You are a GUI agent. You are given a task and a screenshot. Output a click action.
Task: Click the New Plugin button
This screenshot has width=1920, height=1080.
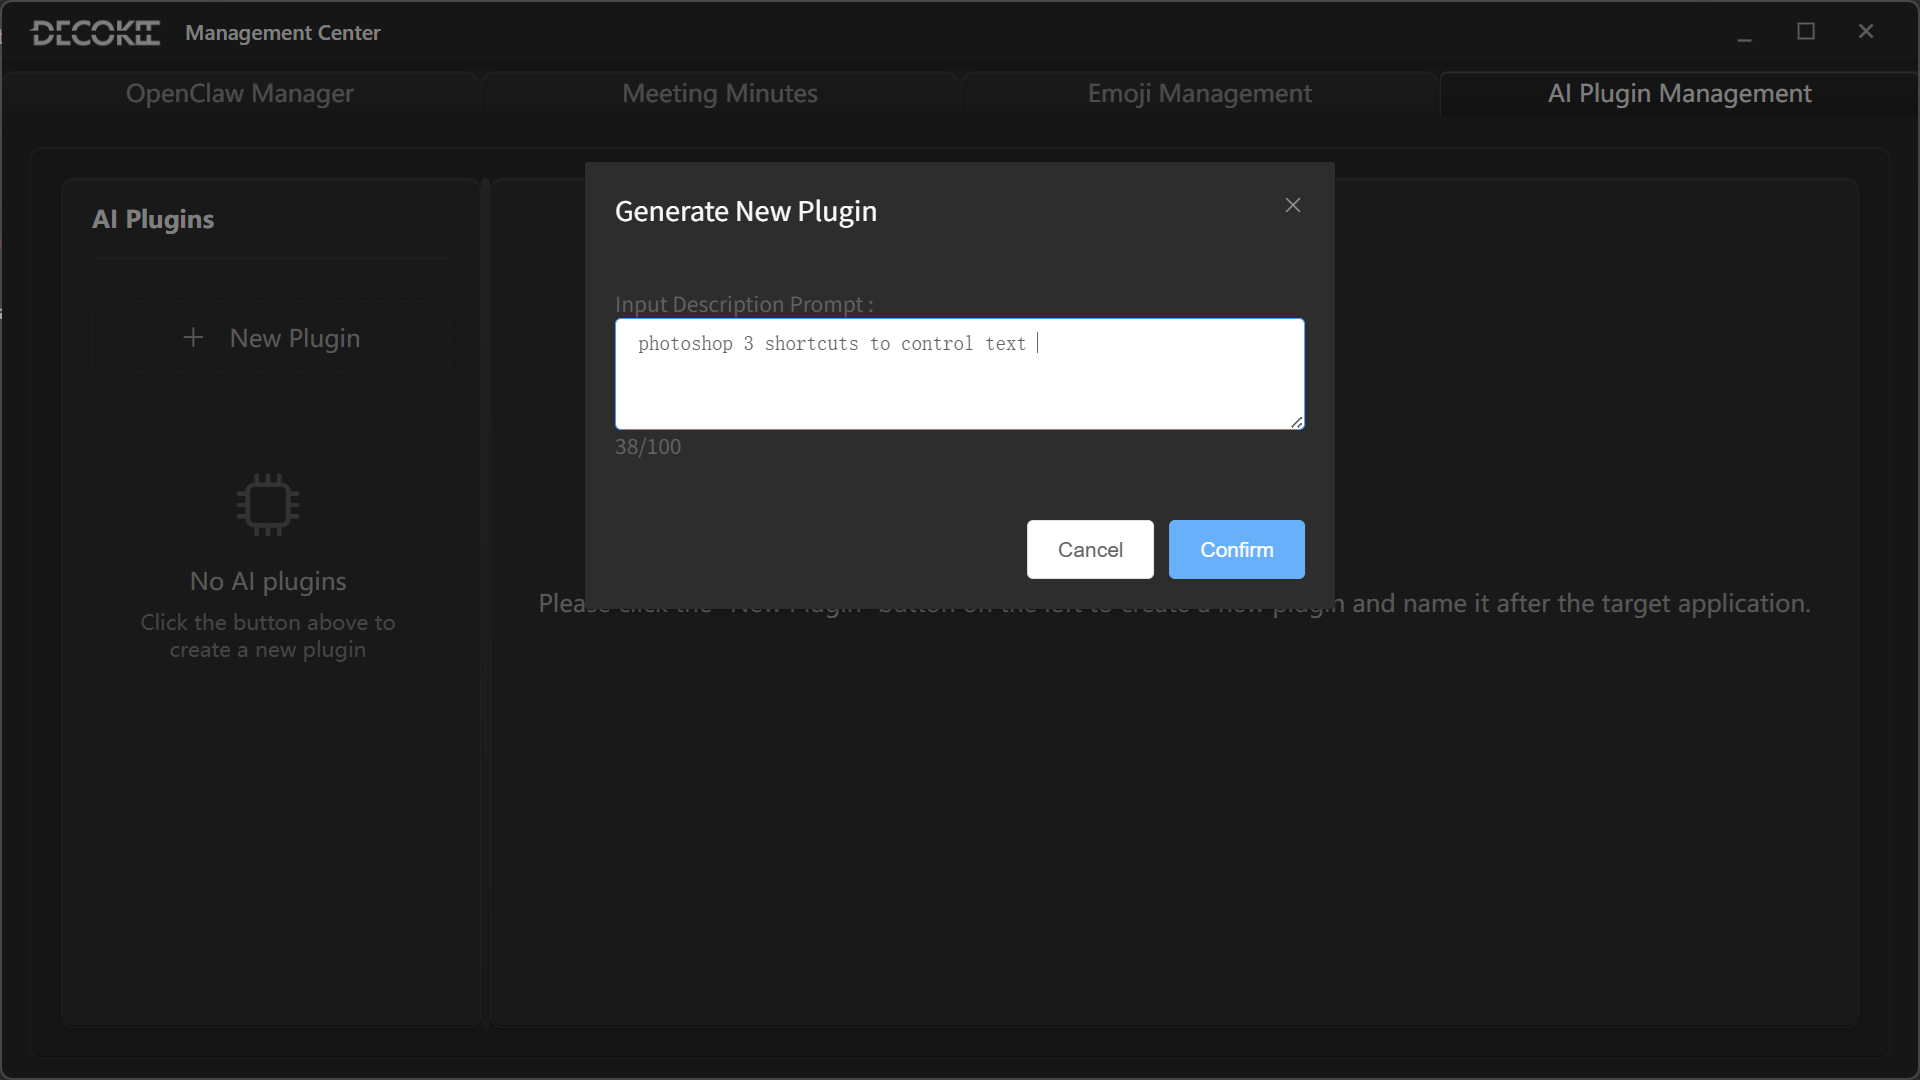tap(271, 338)
